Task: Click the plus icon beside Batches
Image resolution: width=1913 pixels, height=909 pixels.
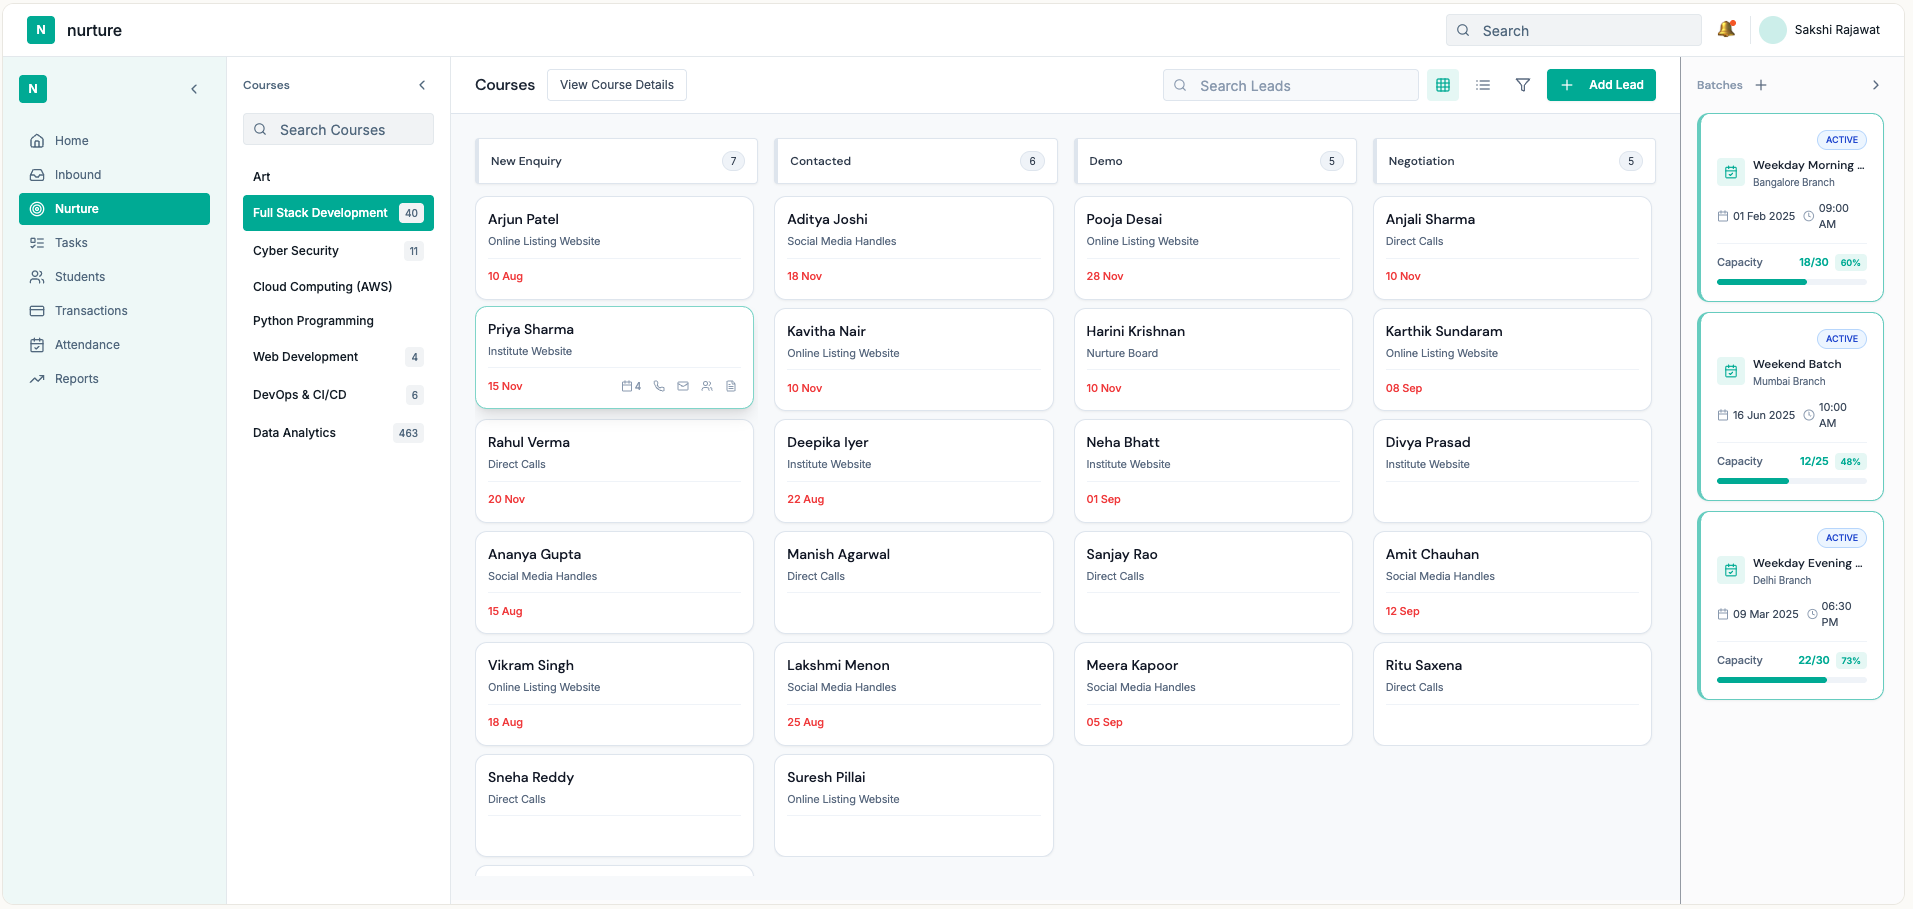Action: pyautogui.click(x=1761, y=85)
